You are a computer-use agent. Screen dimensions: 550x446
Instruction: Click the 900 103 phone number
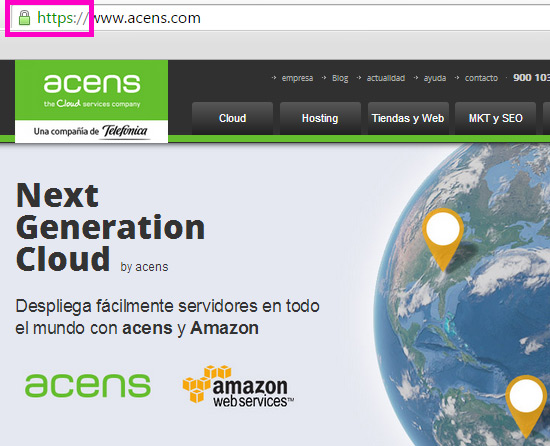531,77
